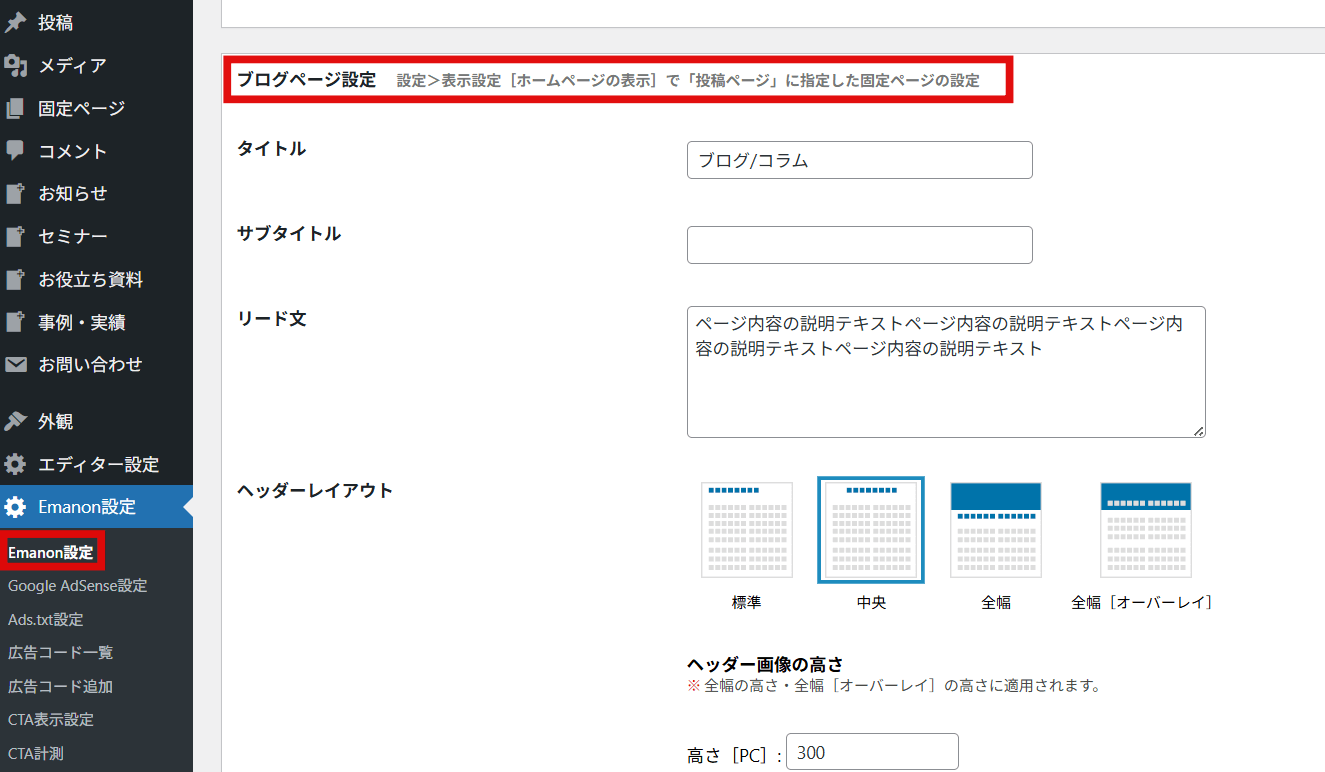Open the お知らせ menu item
The width and height of the screenshot is (1325, 772).
[73, 194]
